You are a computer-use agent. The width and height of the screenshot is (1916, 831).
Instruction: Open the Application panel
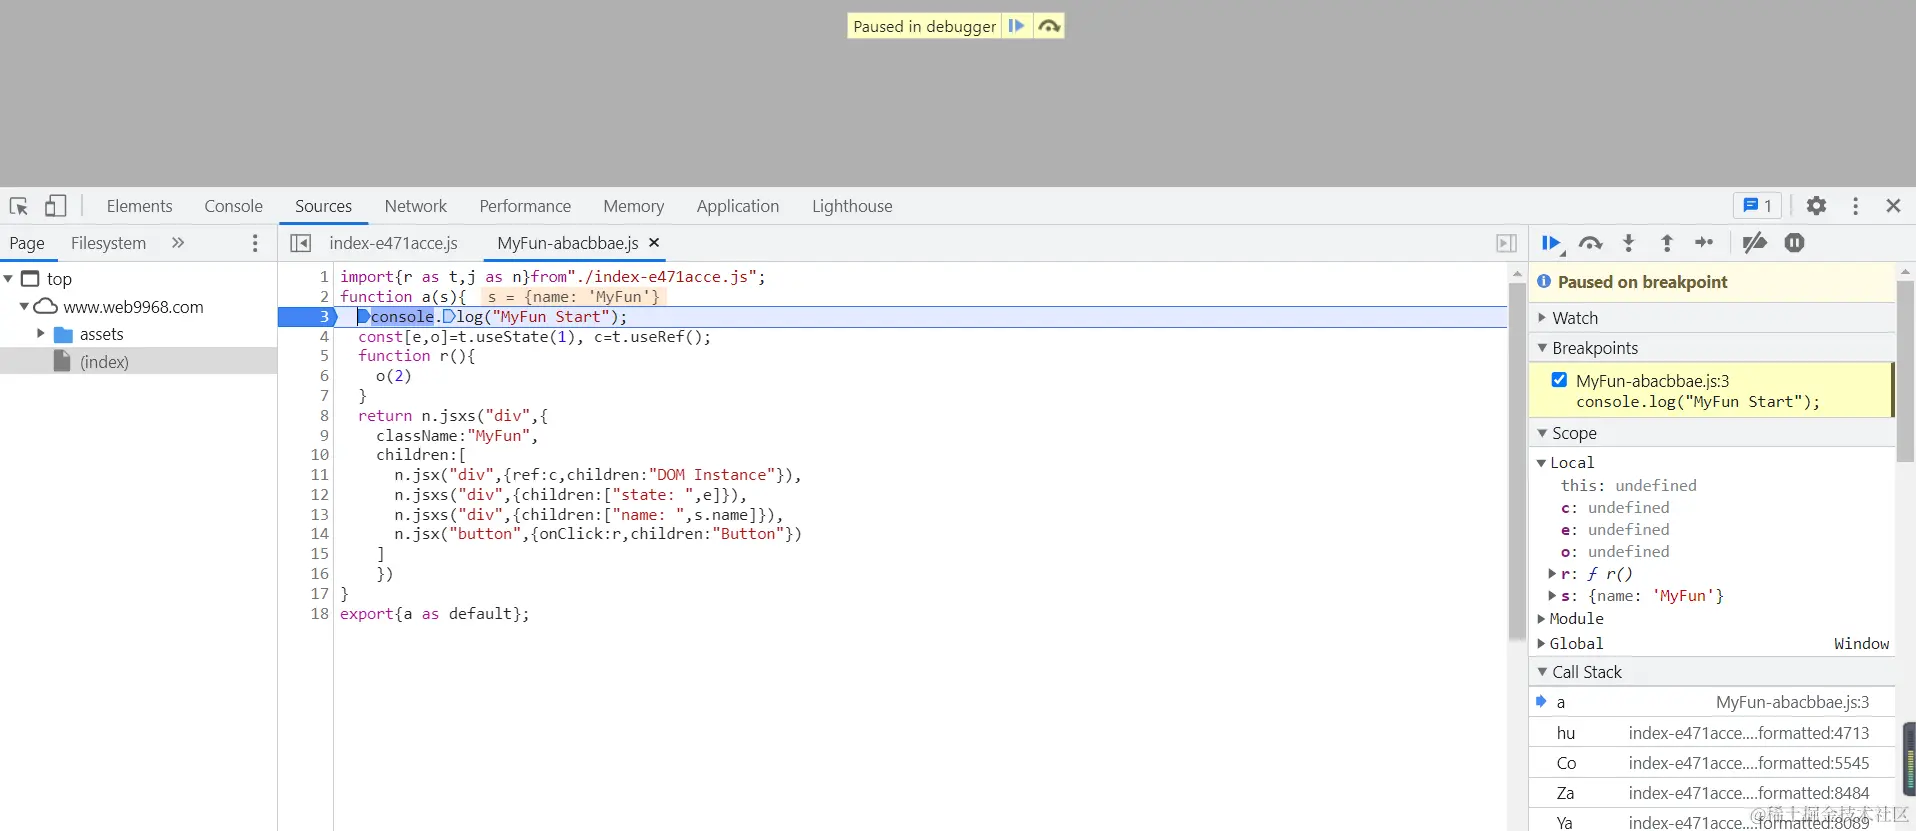tap(737, 206)
